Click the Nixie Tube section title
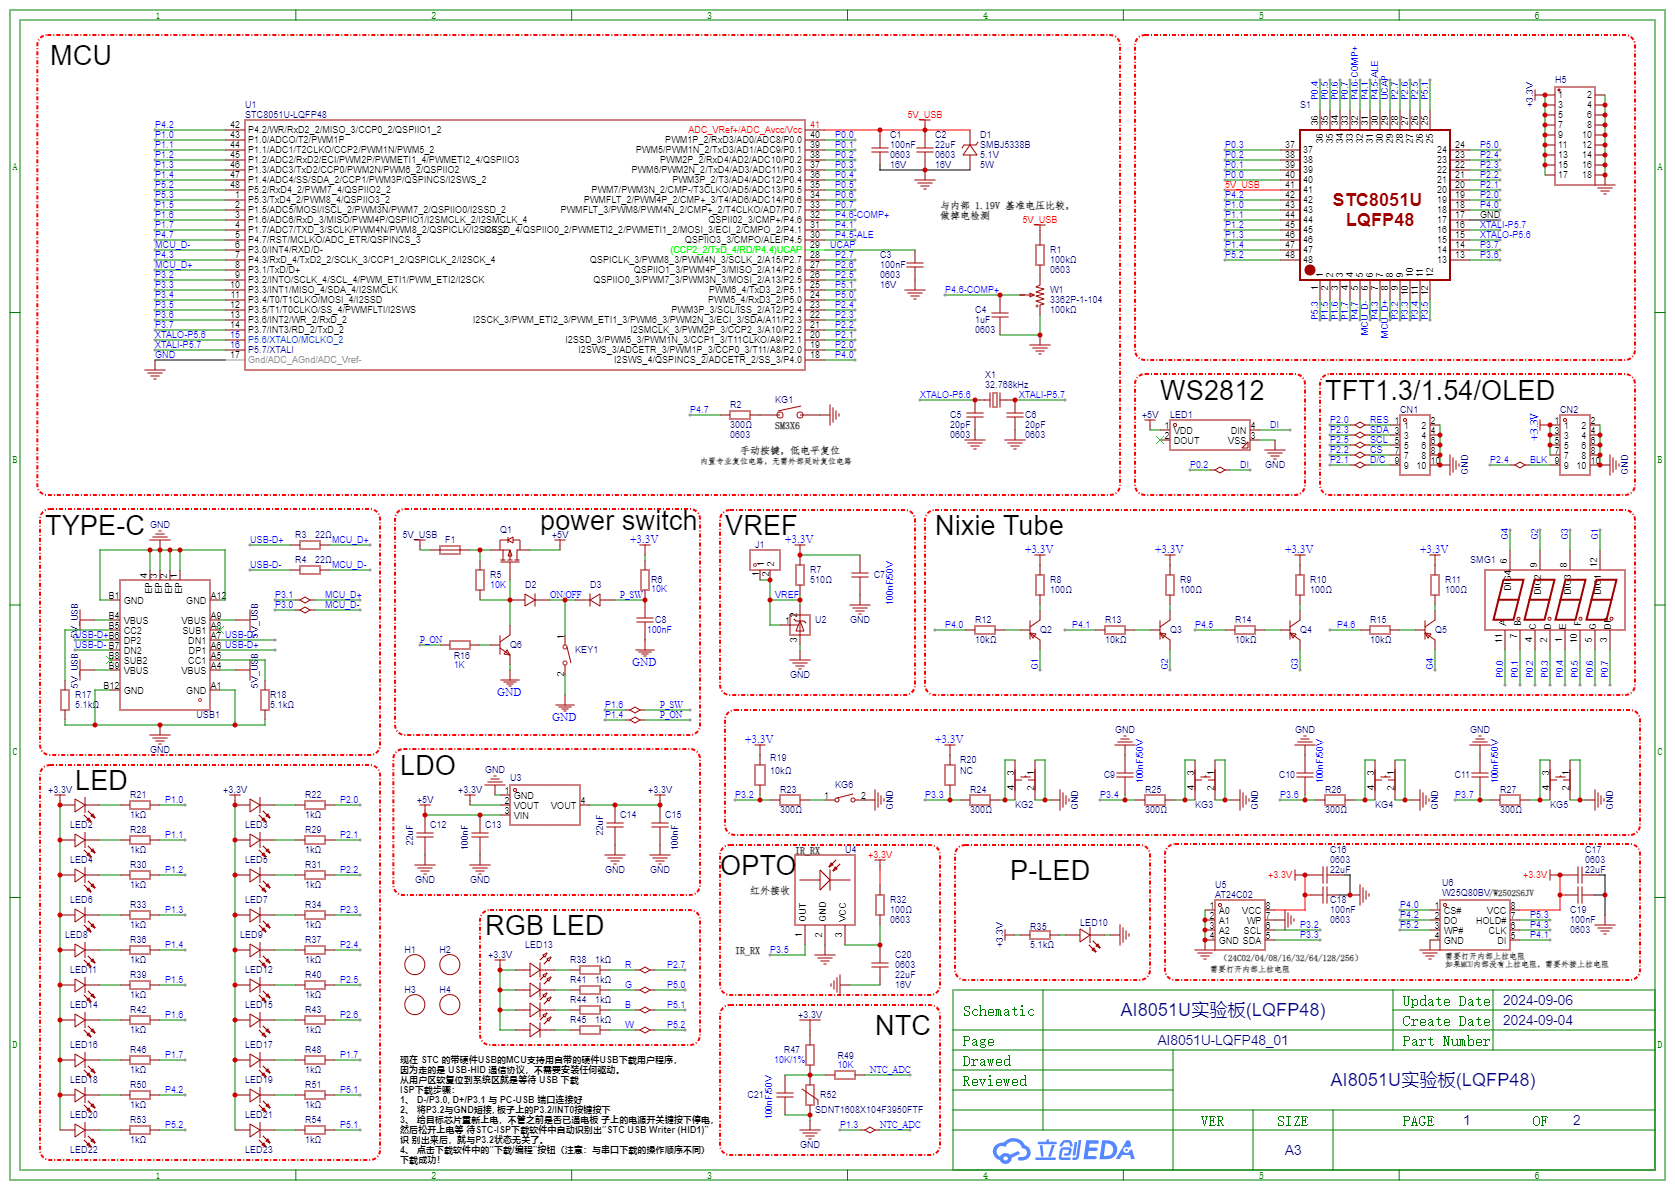Viewport: 1675px width, 1190px height. (998, 526)
